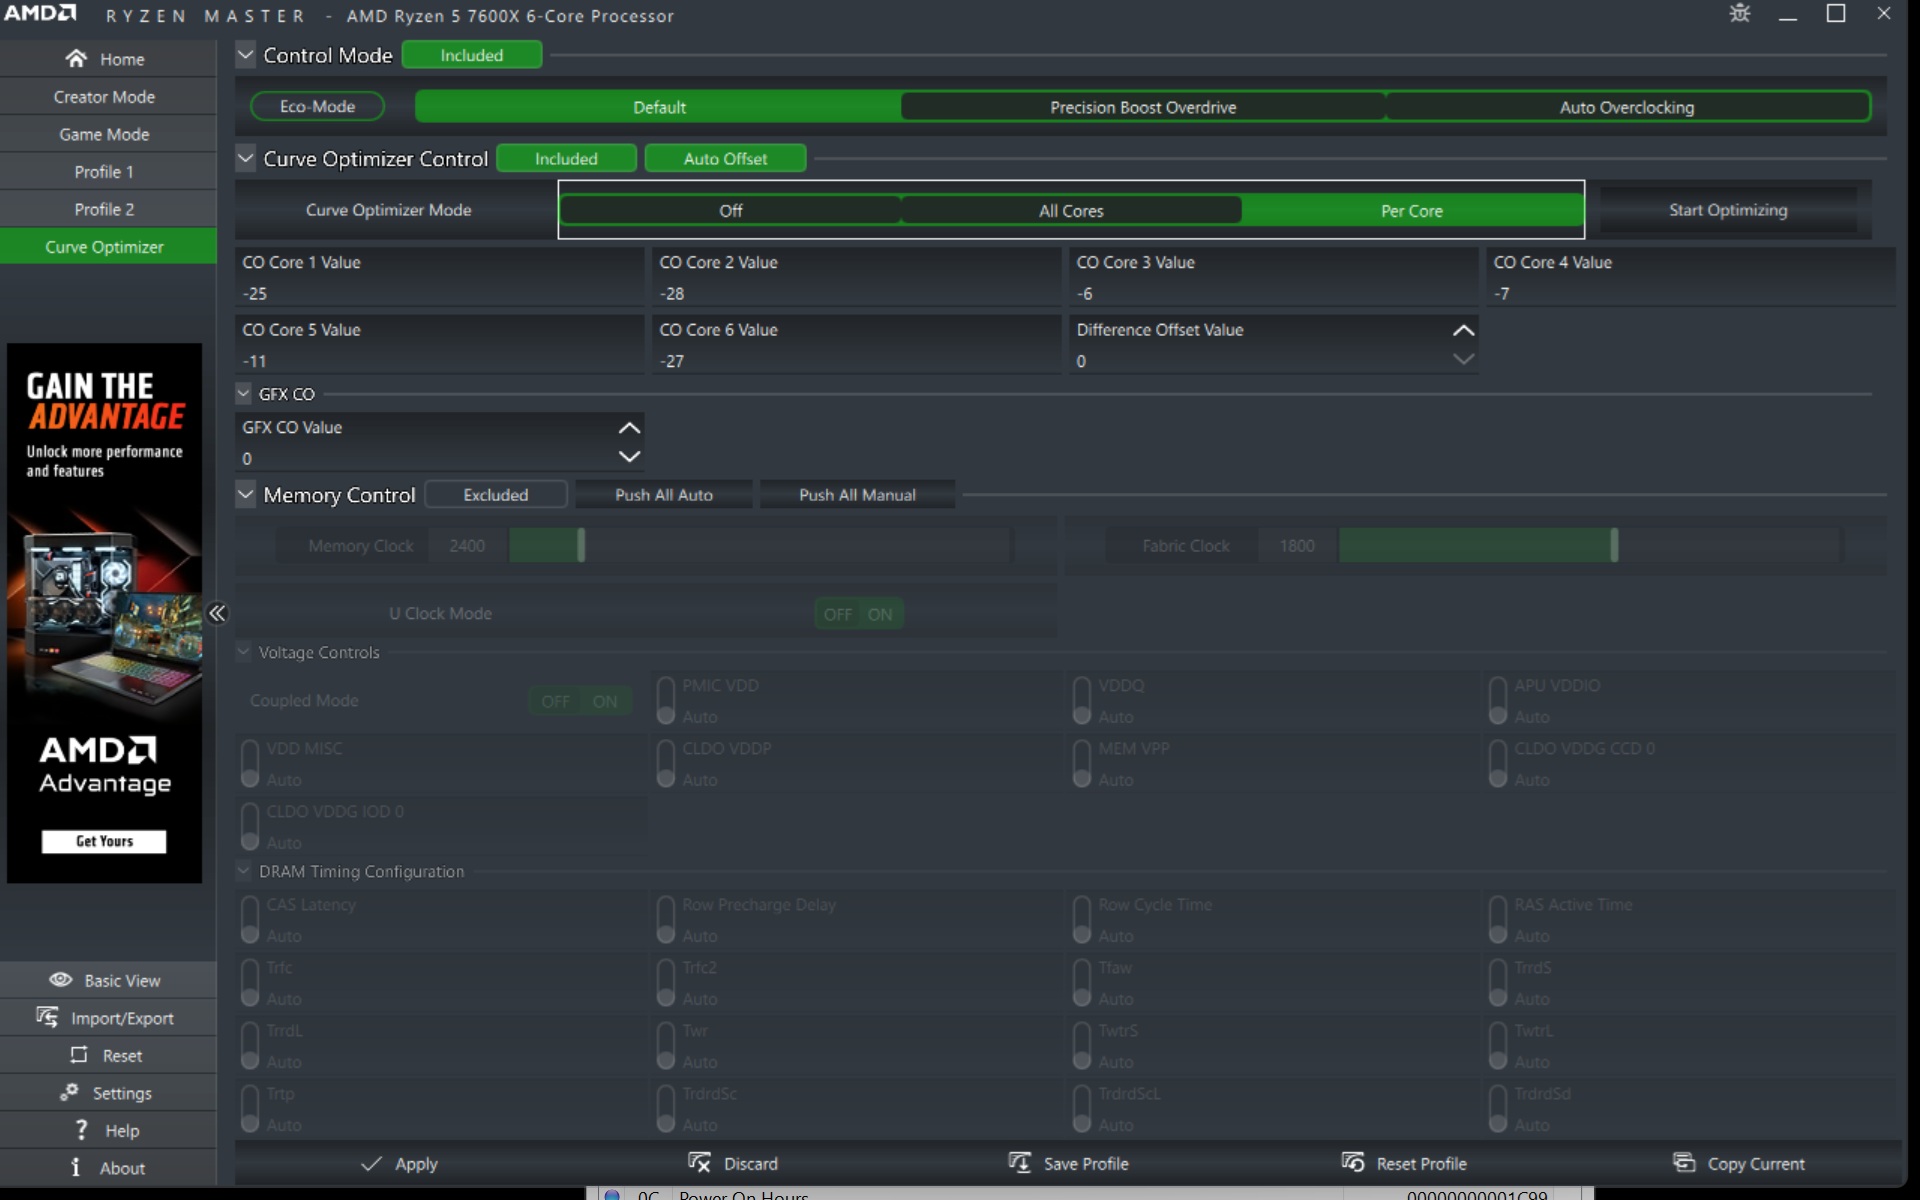This screenshot has height=1200, width=1920.
Task: Click the Reset Profile icon
Action: point(1352,1162)
